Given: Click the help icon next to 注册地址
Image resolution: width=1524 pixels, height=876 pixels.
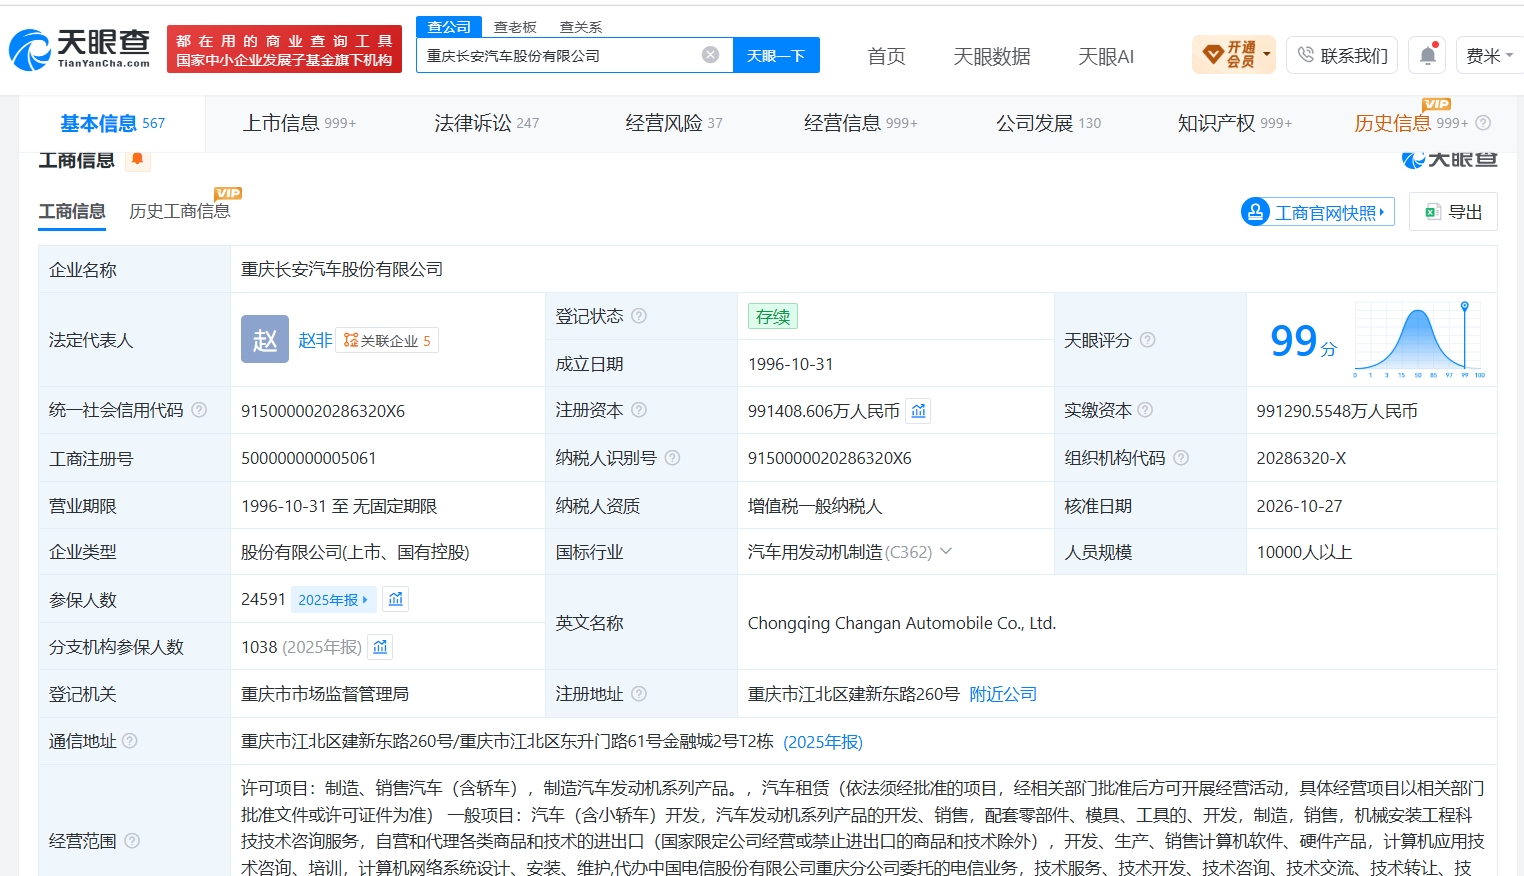Looking at the screenshot, I should pos(639,694).
